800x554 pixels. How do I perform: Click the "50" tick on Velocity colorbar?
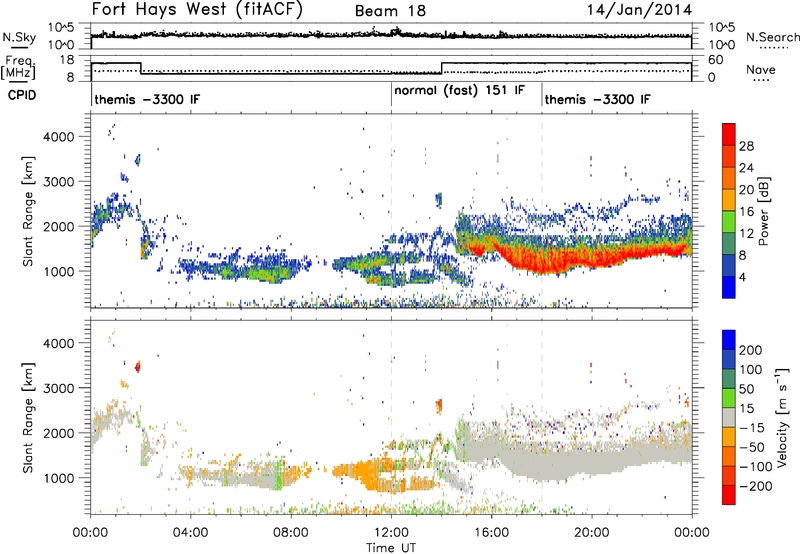(x=747, y=389)
